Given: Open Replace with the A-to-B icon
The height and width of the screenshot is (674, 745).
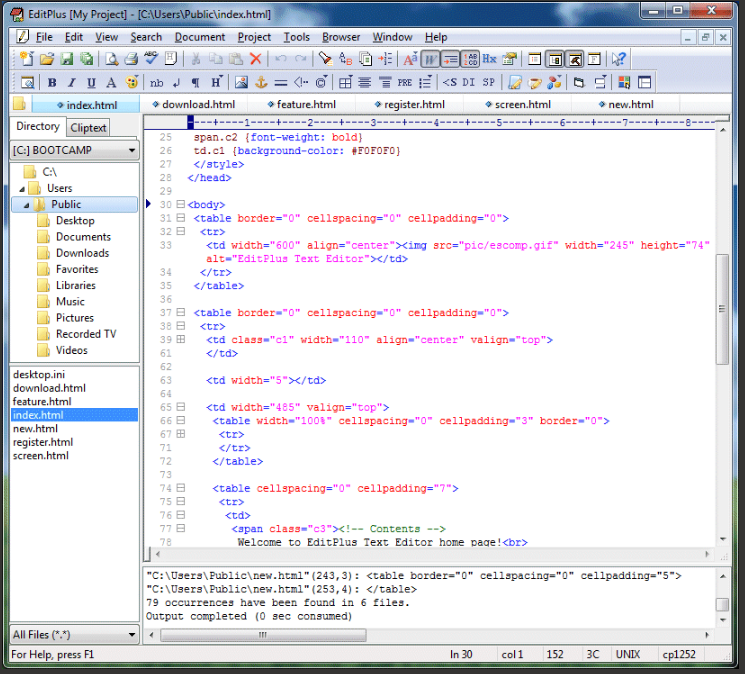Looking at the screenshot, I should pyautogui.click(x=345, y=59).
